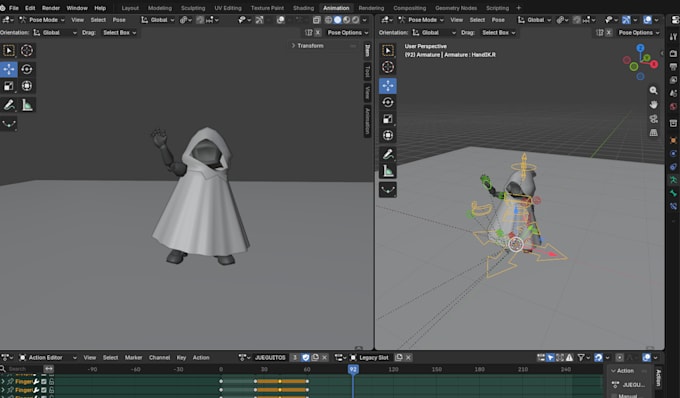This screenshot has height=398, width=680.
Task: Select the Rotate tool in left viewport
Action: [x=27, y=69]
